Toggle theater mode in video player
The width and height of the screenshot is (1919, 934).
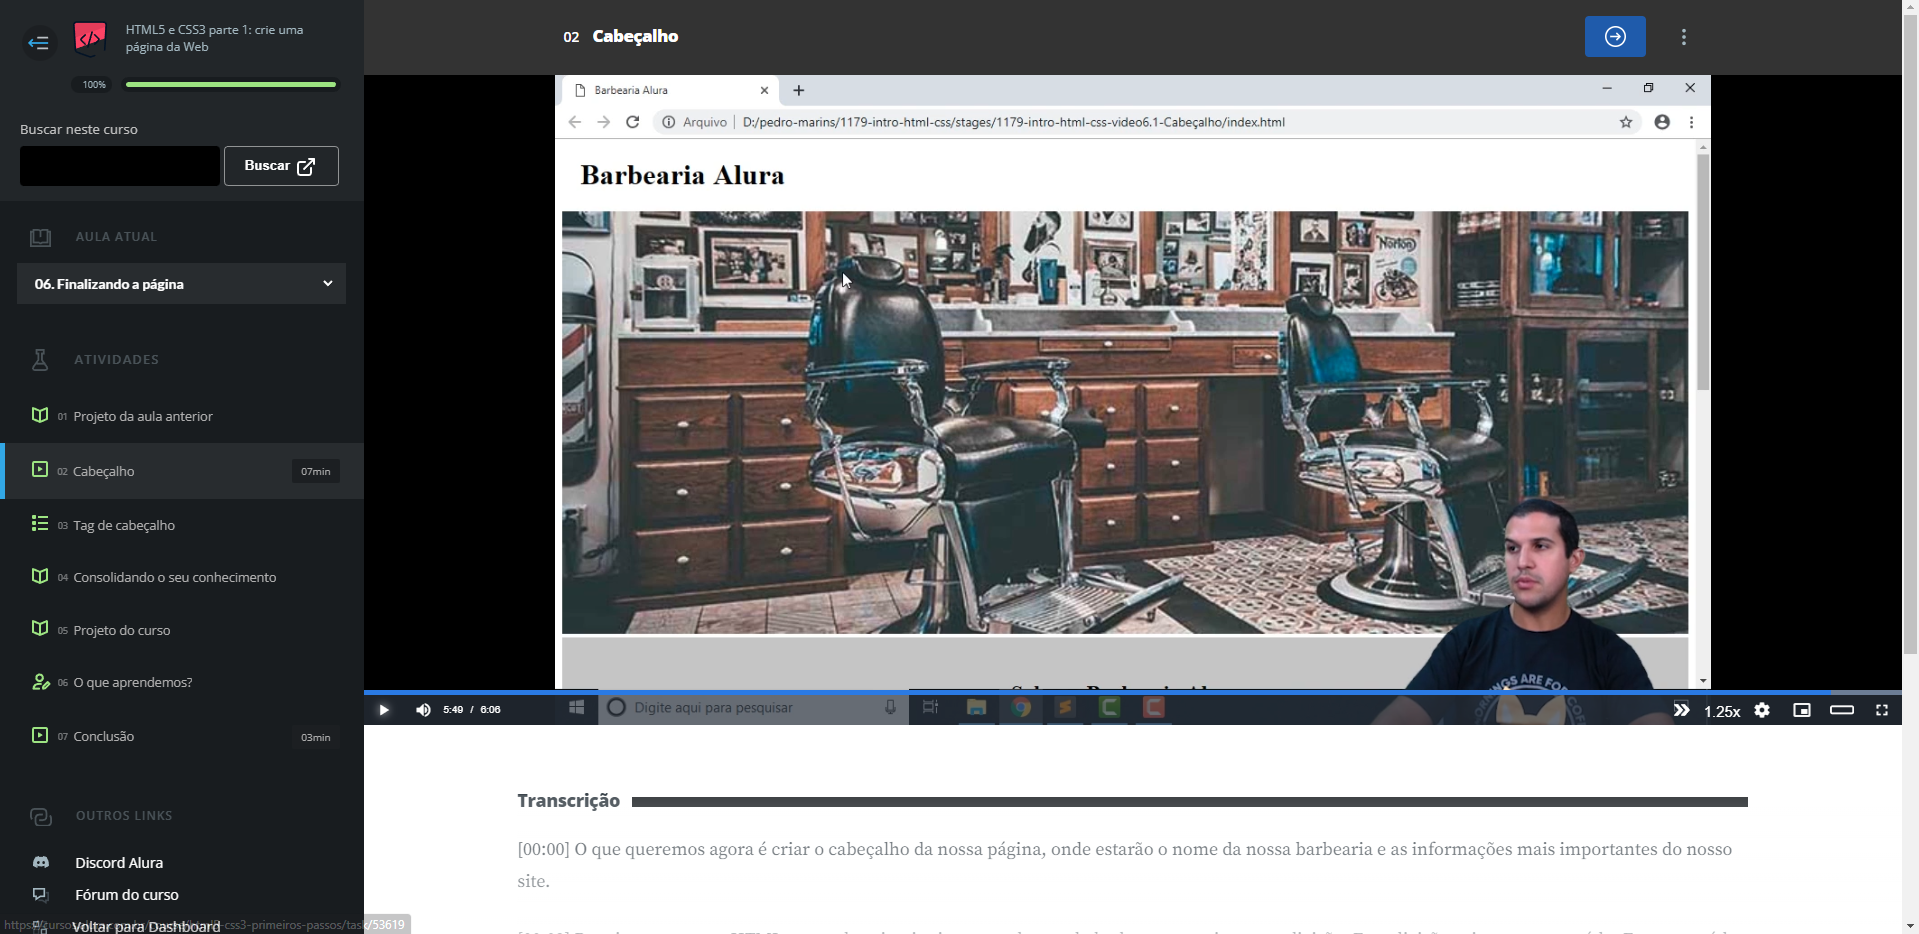(x=1842, y=710)
